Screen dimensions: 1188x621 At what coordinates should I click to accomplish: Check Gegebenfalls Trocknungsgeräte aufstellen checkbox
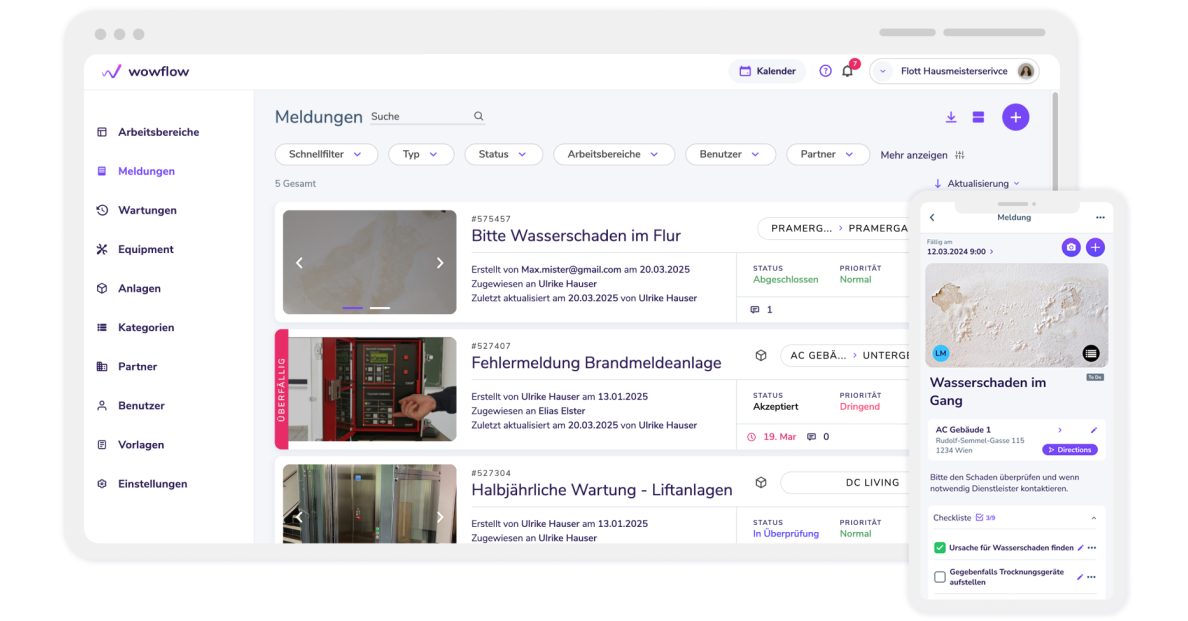[939, 577]
